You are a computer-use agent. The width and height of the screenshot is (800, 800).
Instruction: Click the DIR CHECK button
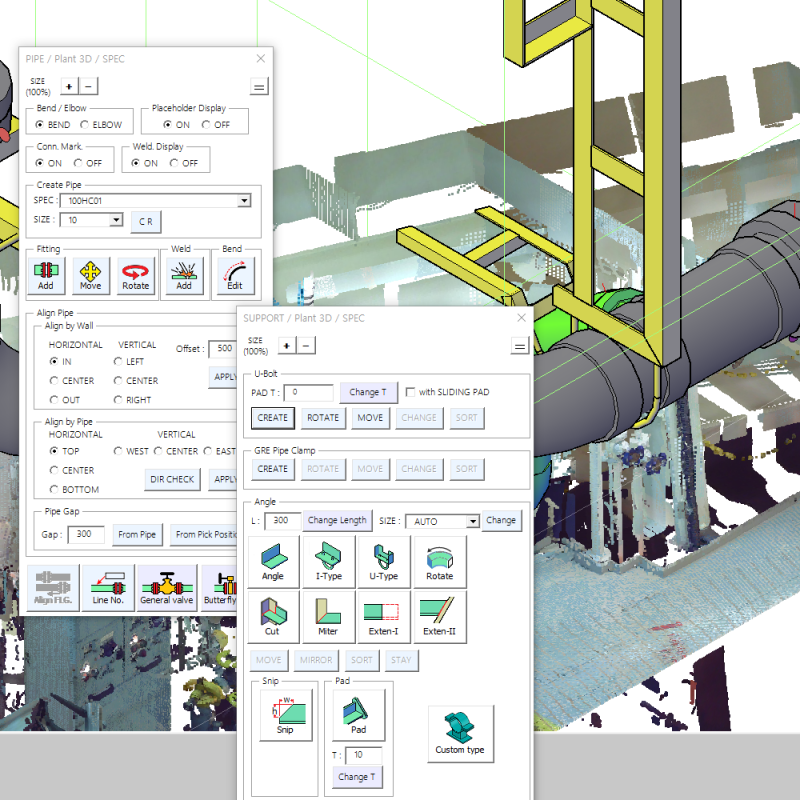coord(171,479)
